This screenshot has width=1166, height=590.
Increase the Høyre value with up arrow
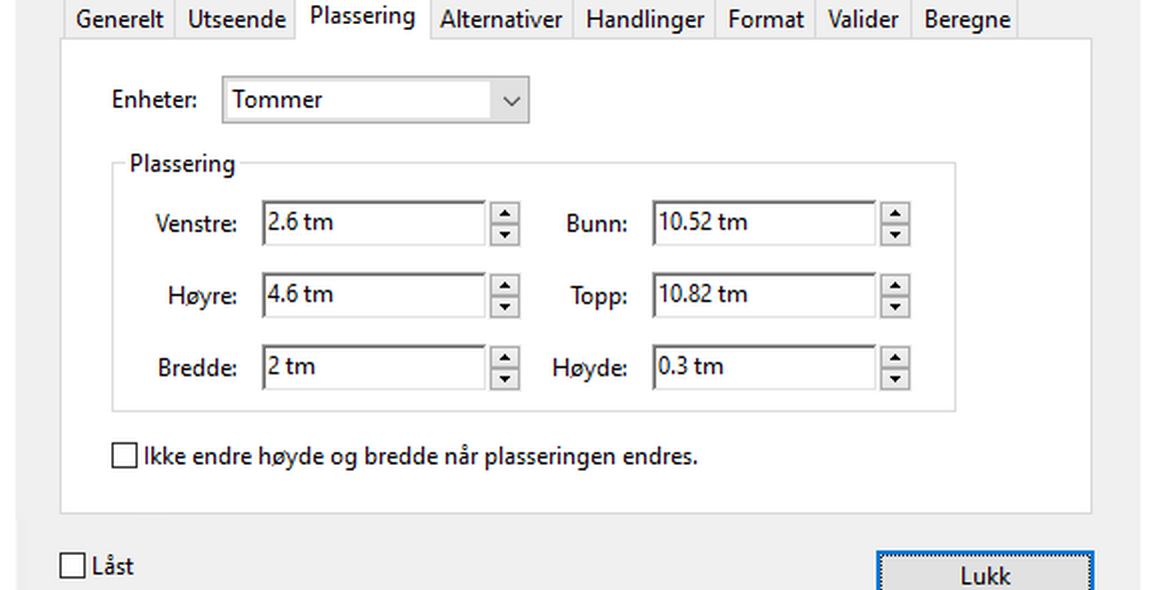coord(505,285)
